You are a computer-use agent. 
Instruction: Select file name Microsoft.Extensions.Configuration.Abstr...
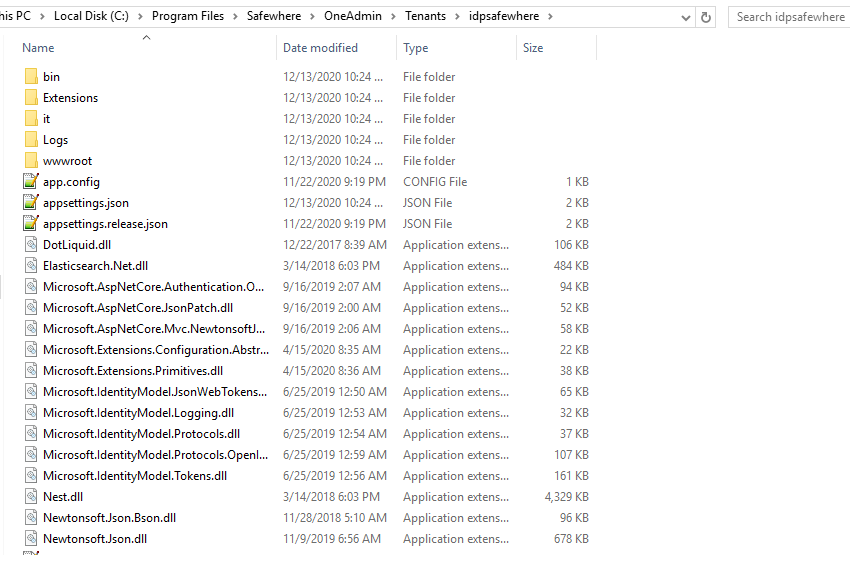(x=156, y=350)
